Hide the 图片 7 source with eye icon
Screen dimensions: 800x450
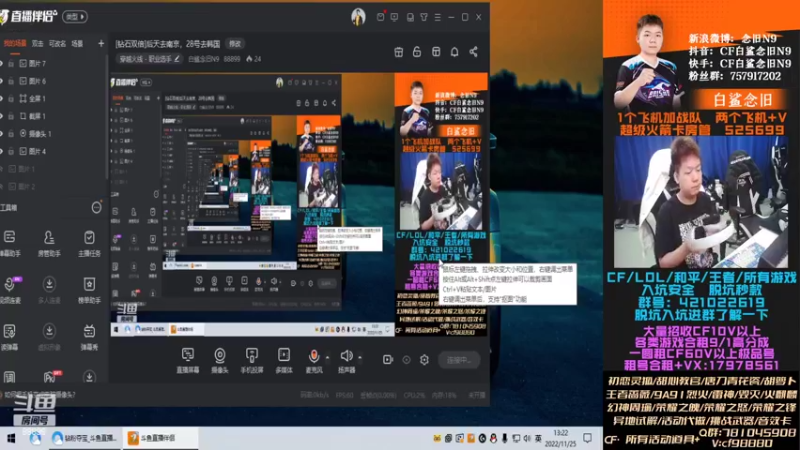(x=2, y=64)
